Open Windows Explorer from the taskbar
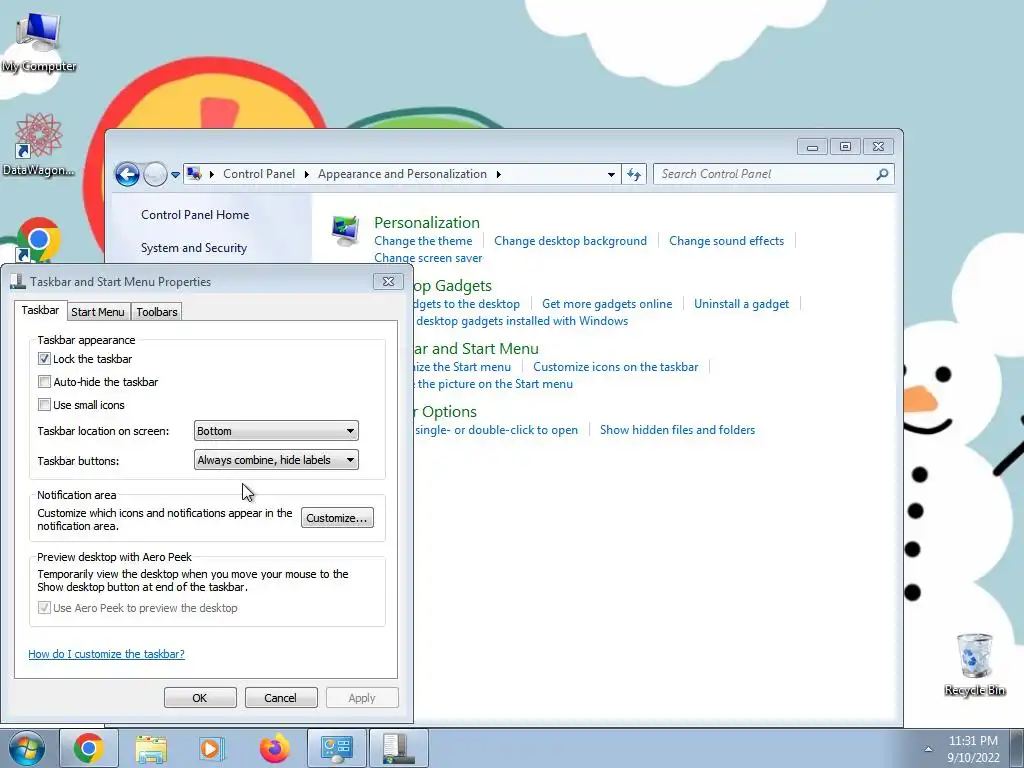Screen dimensions: 1024x768 [x=152, y=748]
